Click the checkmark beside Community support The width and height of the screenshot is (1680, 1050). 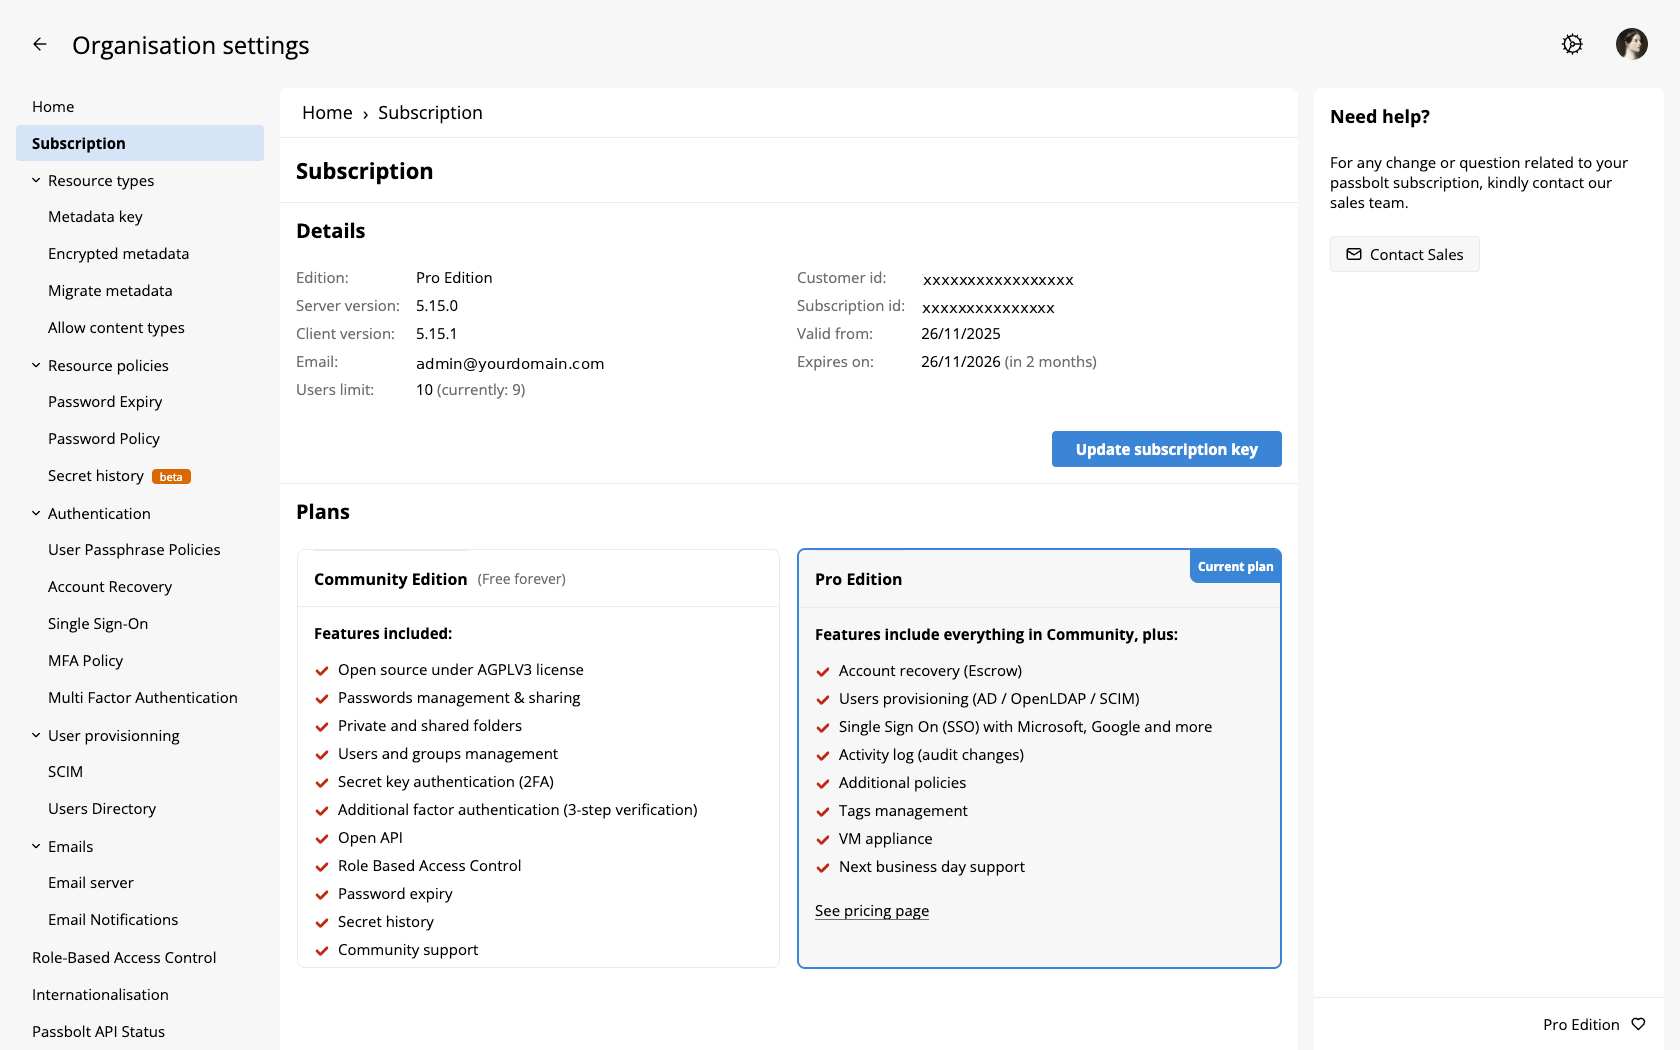[322, 951]
